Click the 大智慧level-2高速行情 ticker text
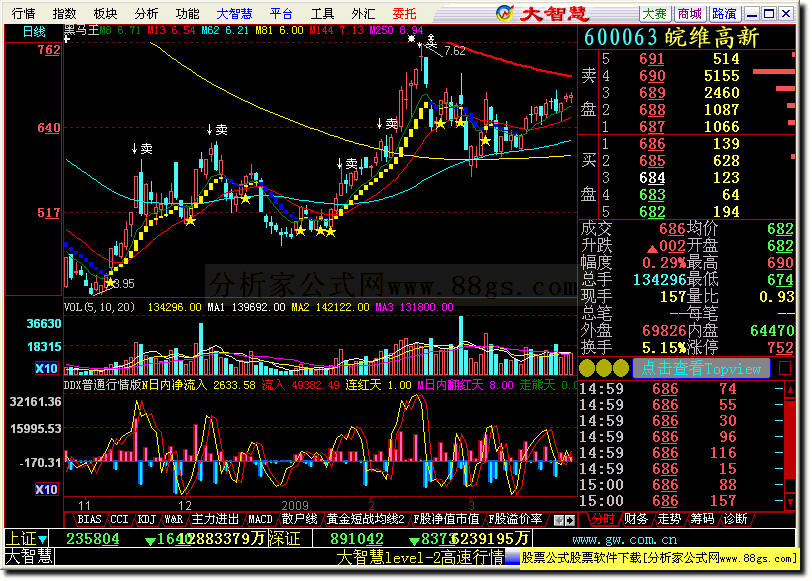The width and height of the screenshot is (812, 581). [x=420, y=557]
